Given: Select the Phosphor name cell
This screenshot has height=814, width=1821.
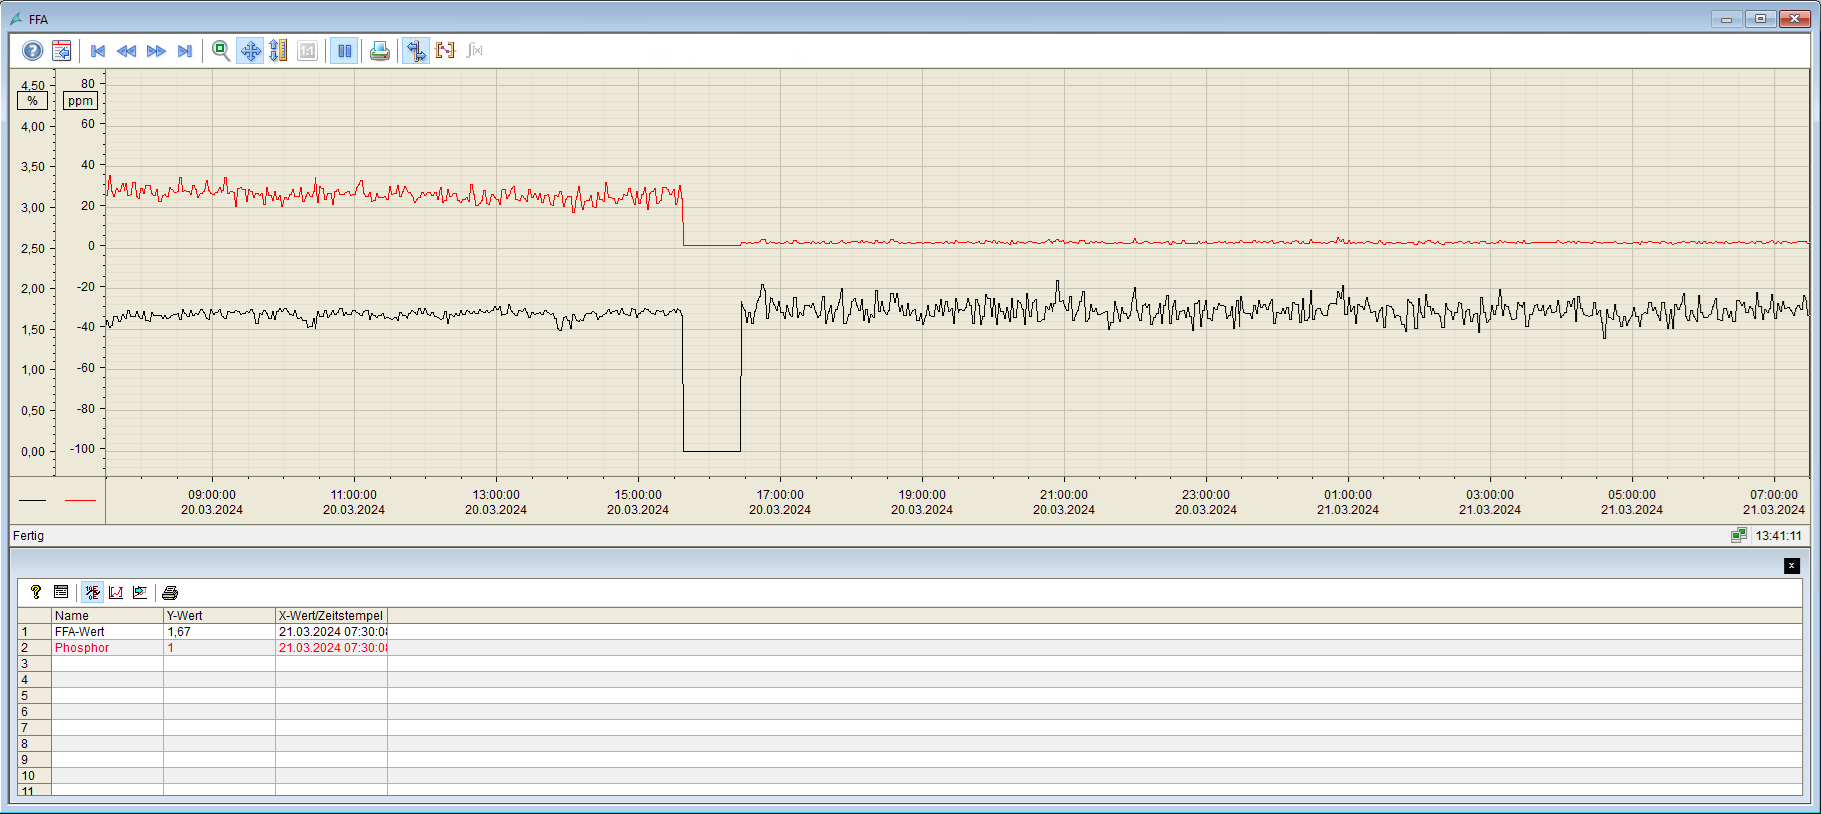Looking at the screenshot, I should pyautogui.click(x=107, y=648).
